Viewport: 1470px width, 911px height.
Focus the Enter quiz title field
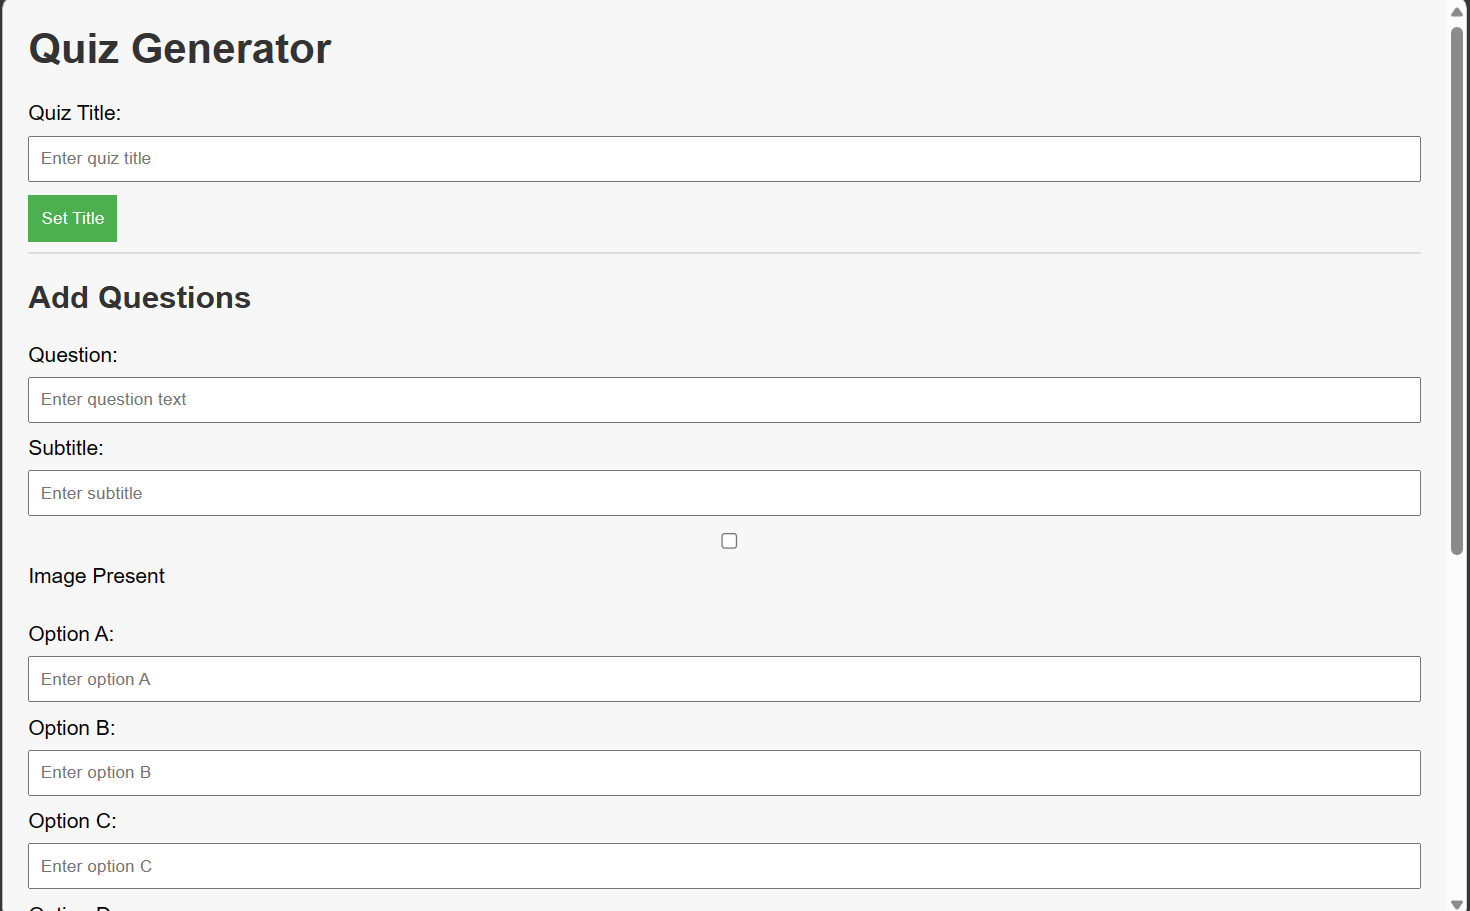724,159
